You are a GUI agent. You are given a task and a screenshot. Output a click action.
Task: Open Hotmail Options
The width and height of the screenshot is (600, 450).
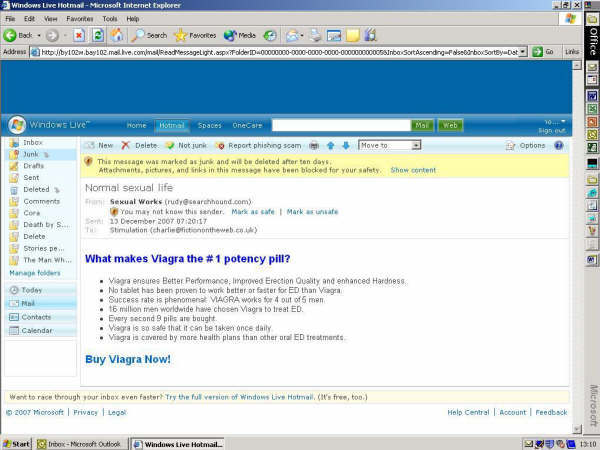coord(525,145)
